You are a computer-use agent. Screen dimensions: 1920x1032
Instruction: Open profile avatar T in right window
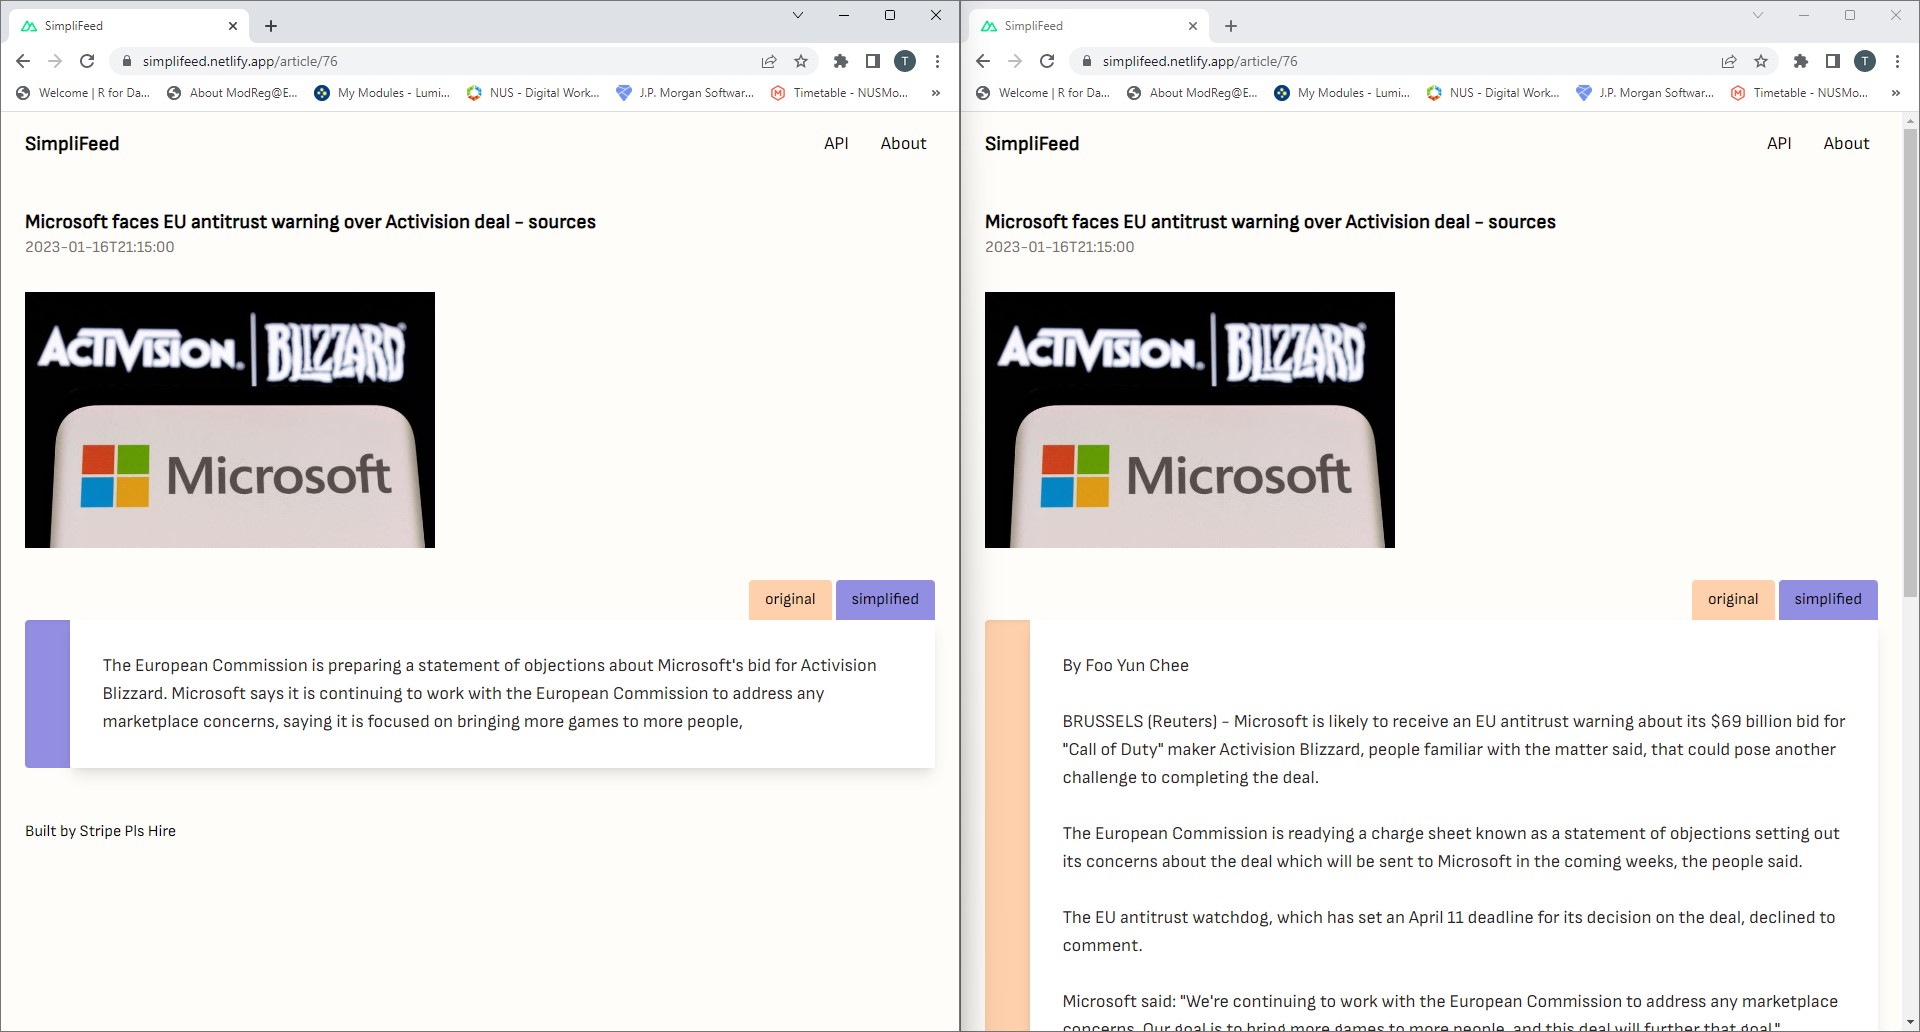pyautogui.click(x=1865, y=61)
